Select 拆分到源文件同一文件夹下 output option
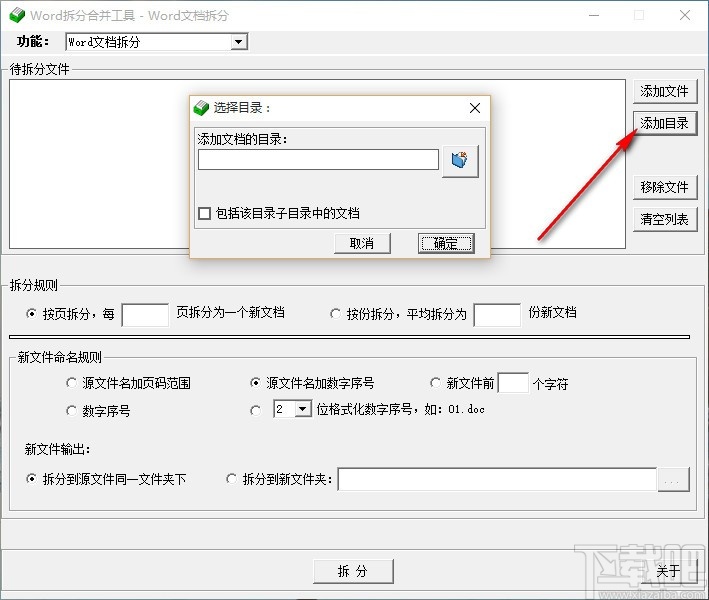The height and width of the screenshot is (600, 709). 31,478
